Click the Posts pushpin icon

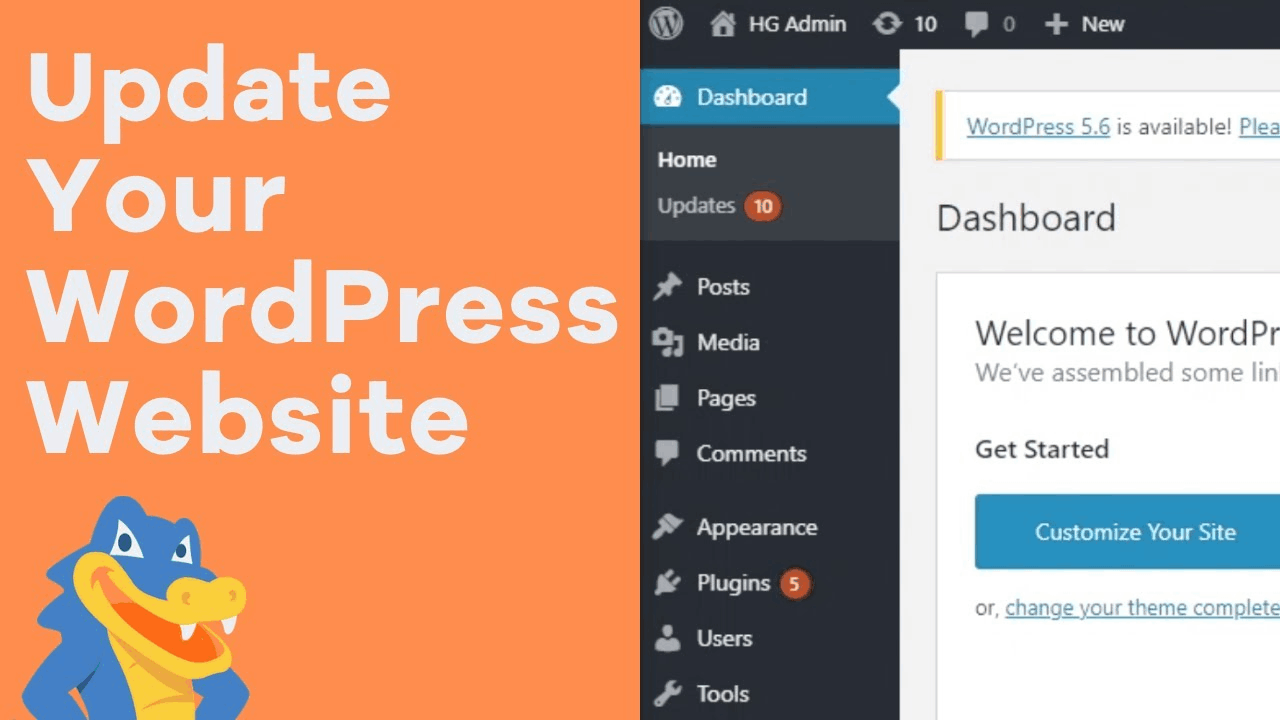click(x=667, y=287)
